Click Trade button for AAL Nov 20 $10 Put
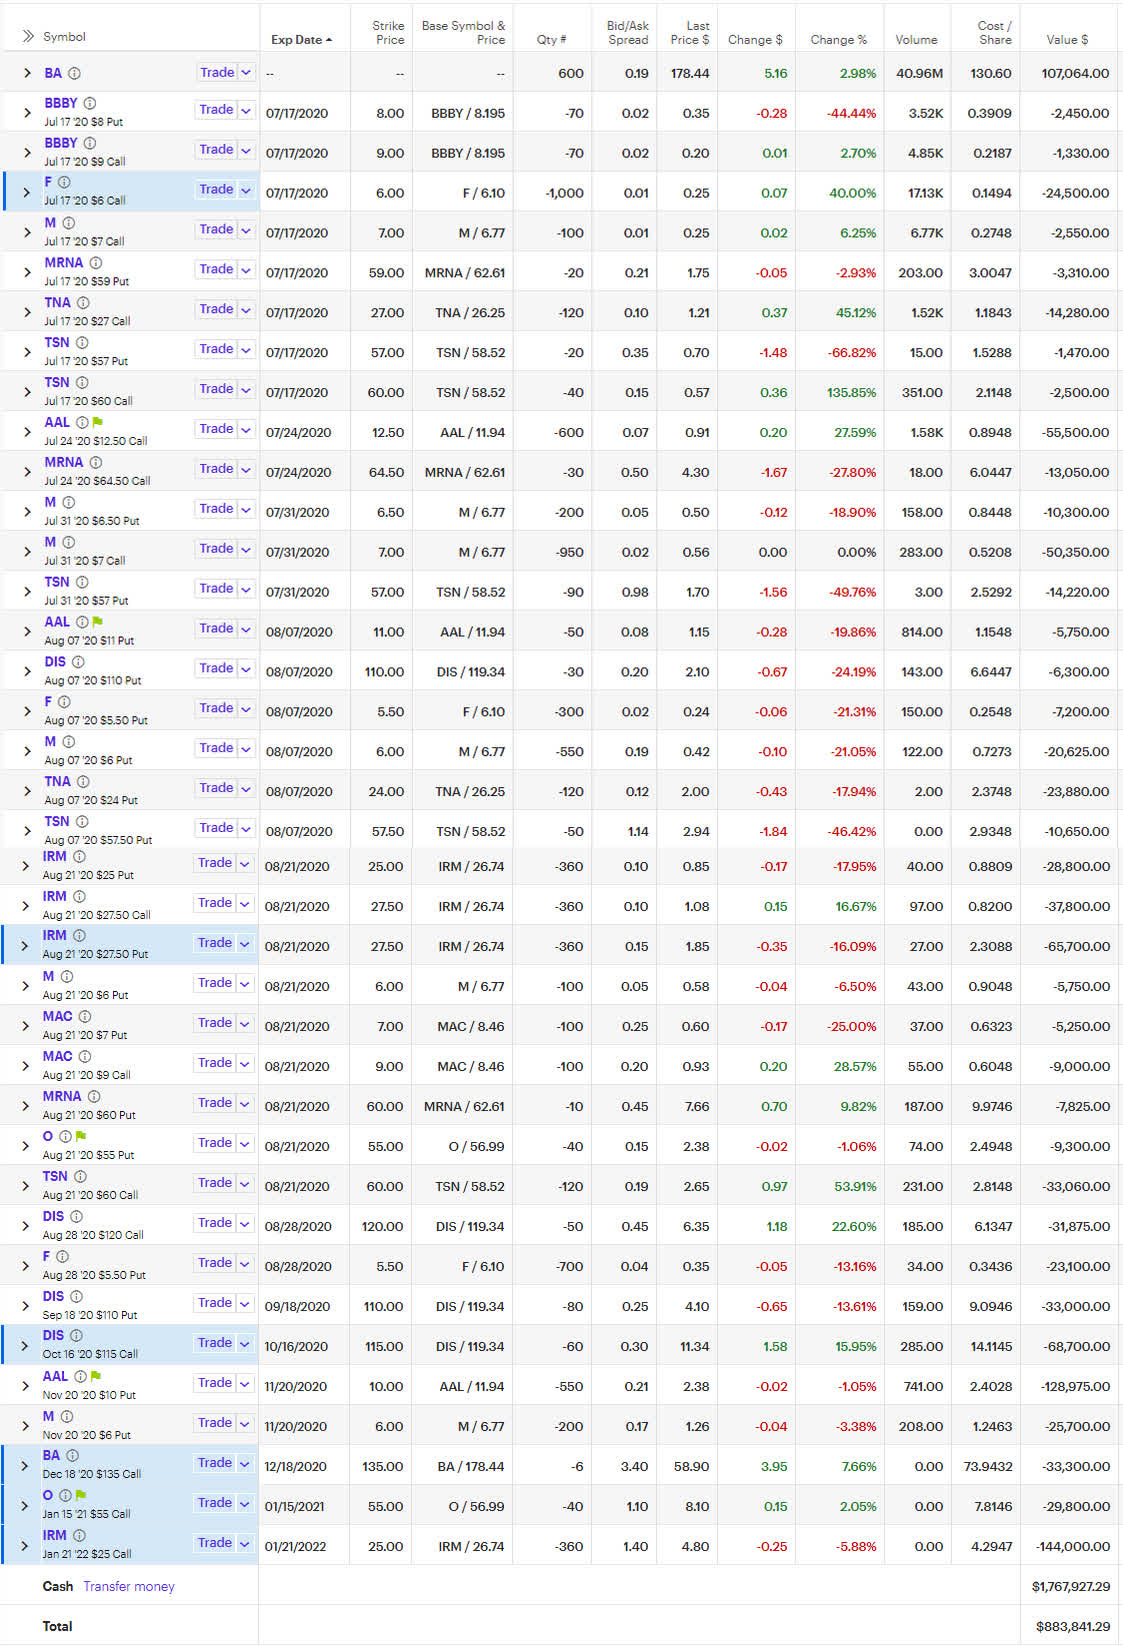 (x=215, y=1382)
